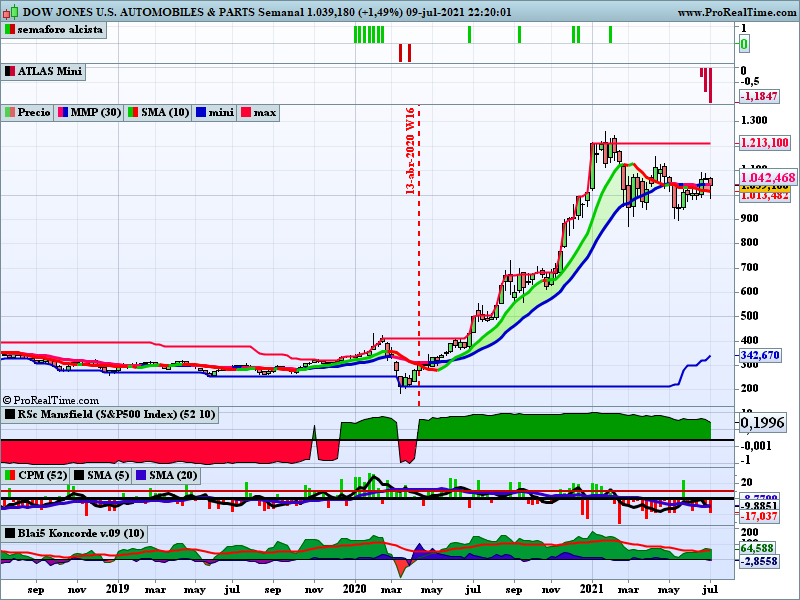Click the blue 342,670 mini value tag
The image size is (800, 600).
coord(760,355)
